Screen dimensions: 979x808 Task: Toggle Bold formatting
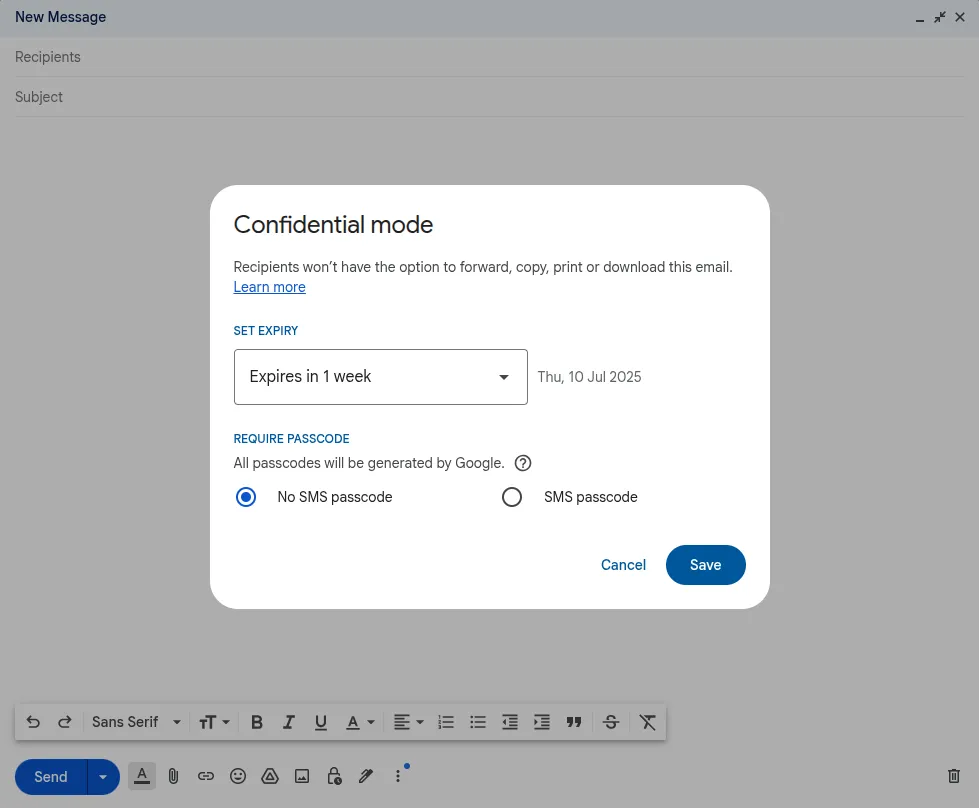[257, 722]
